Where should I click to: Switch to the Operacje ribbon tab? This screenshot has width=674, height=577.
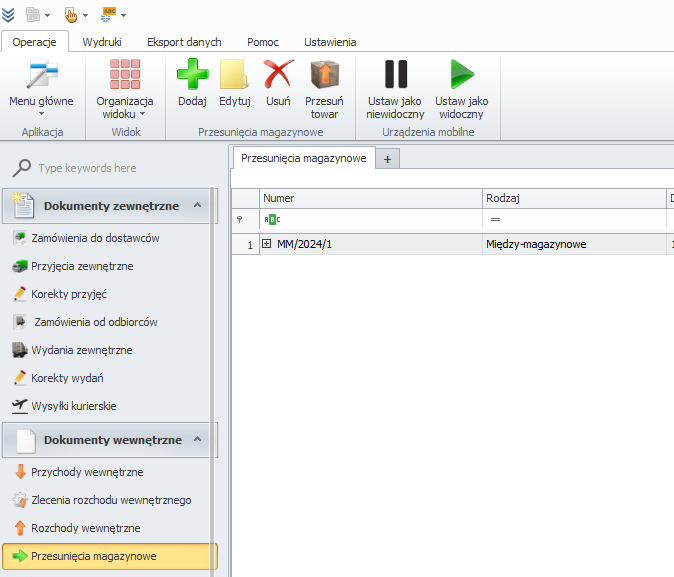point(34,42)
